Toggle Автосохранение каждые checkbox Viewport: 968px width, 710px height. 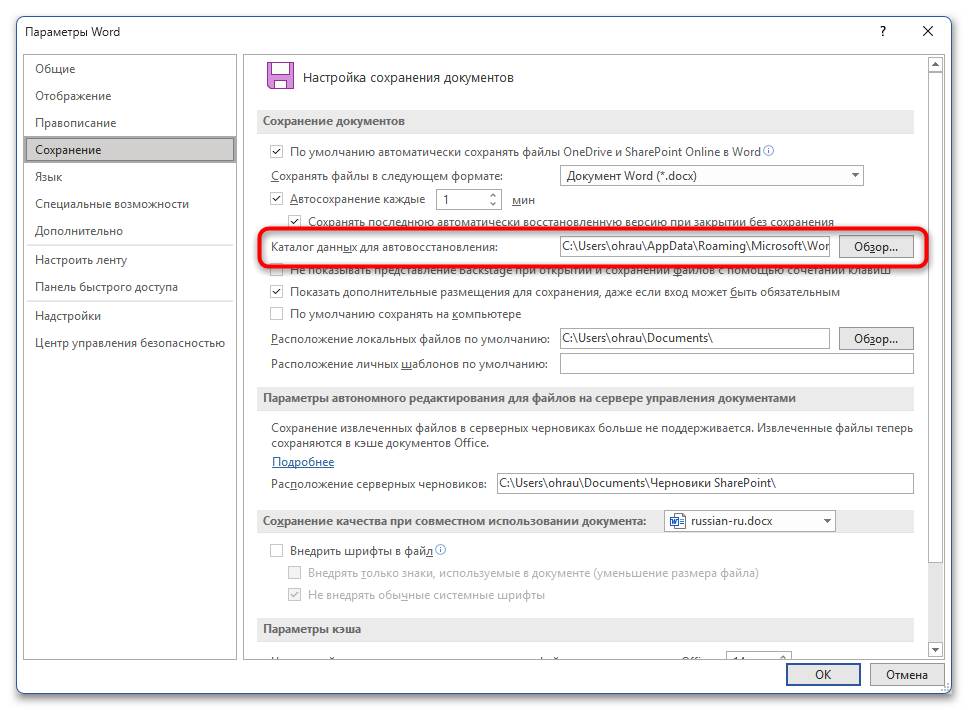(277, 199)
